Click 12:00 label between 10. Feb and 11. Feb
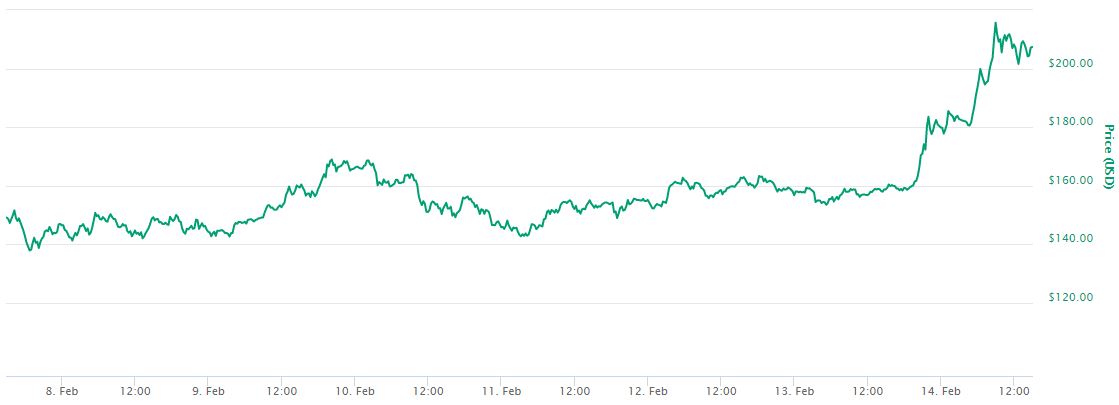Image resolution: width=1119 pixels, height=405 pixels. click(428, 390)
